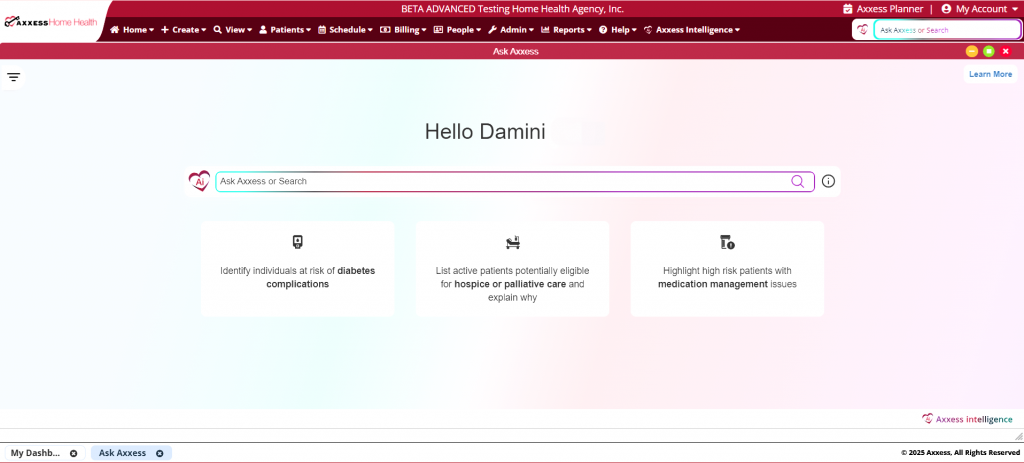
Task: Click the agency name header text
Action: [x=512, y=9]
